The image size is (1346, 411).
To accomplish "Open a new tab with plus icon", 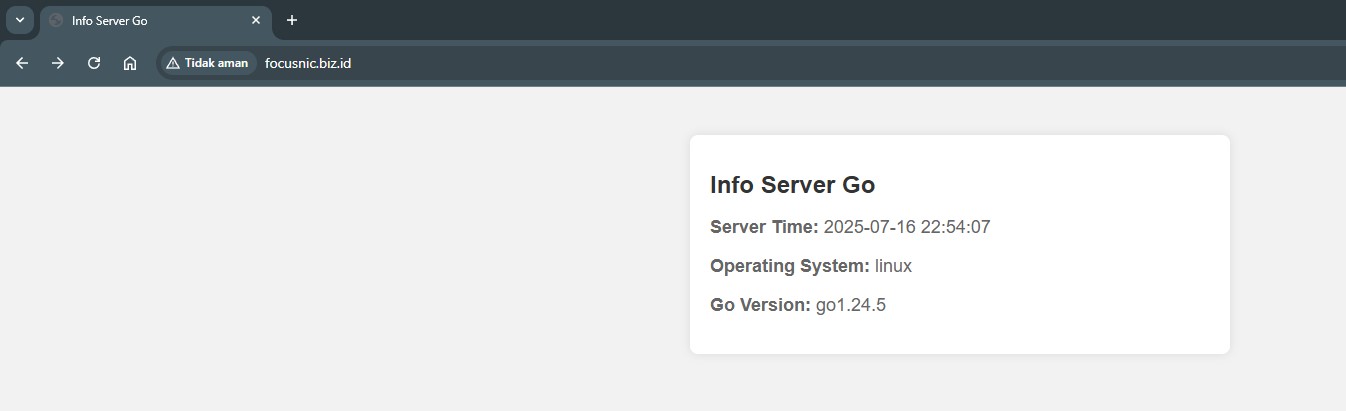I will tap(292, 20).
